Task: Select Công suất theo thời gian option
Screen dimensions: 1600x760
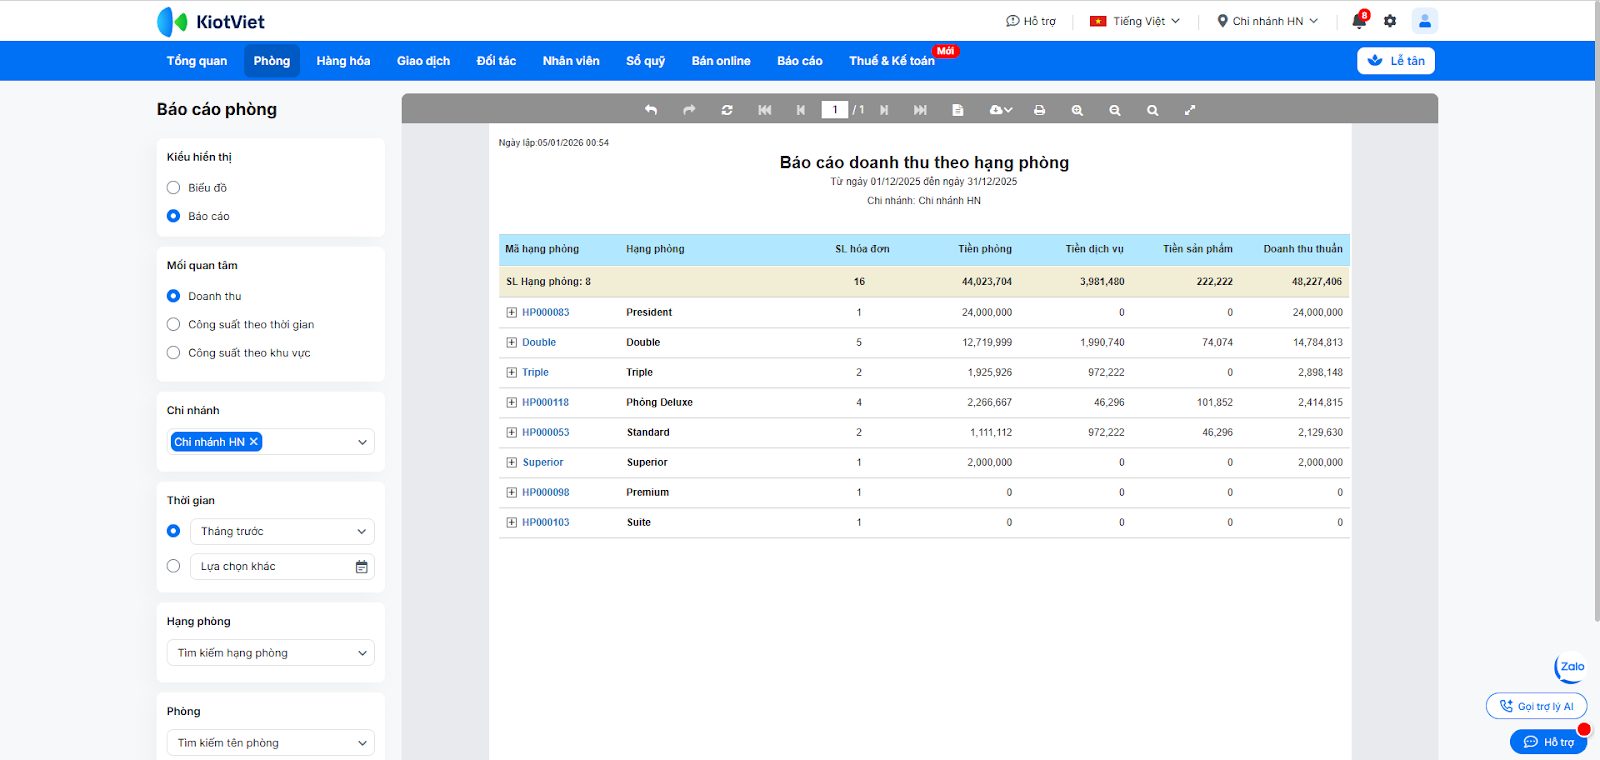Action: click(x=174, y=325)
